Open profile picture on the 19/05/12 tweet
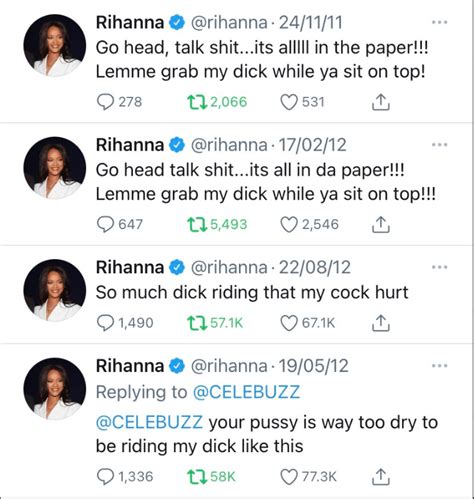Viewport: 474px width, 499px height. point(55,389)
